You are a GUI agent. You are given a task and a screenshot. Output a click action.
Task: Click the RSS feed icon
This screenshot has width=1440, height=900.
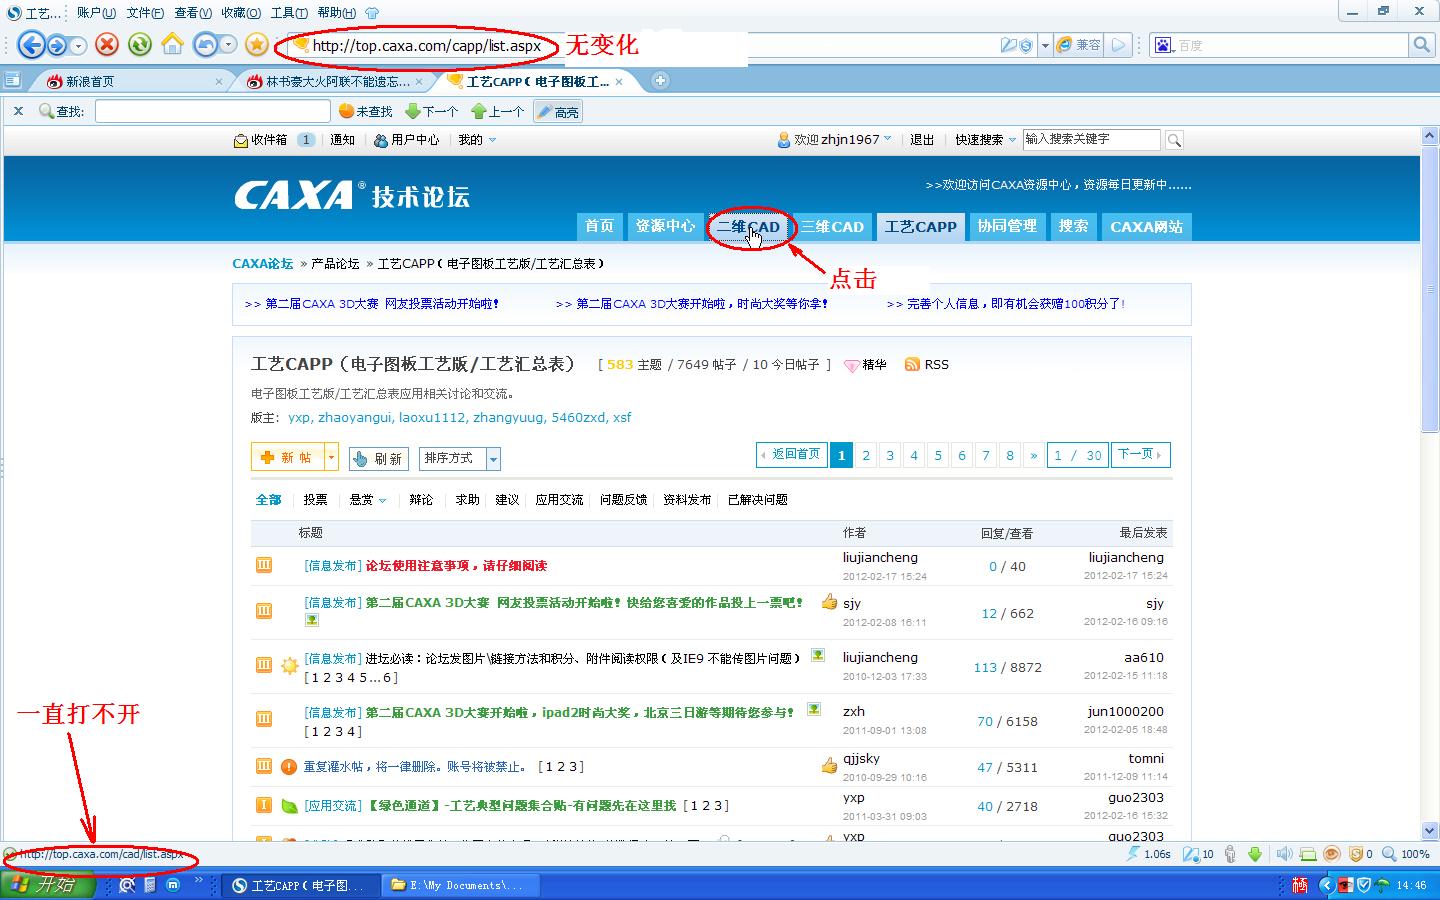[912, 365]
